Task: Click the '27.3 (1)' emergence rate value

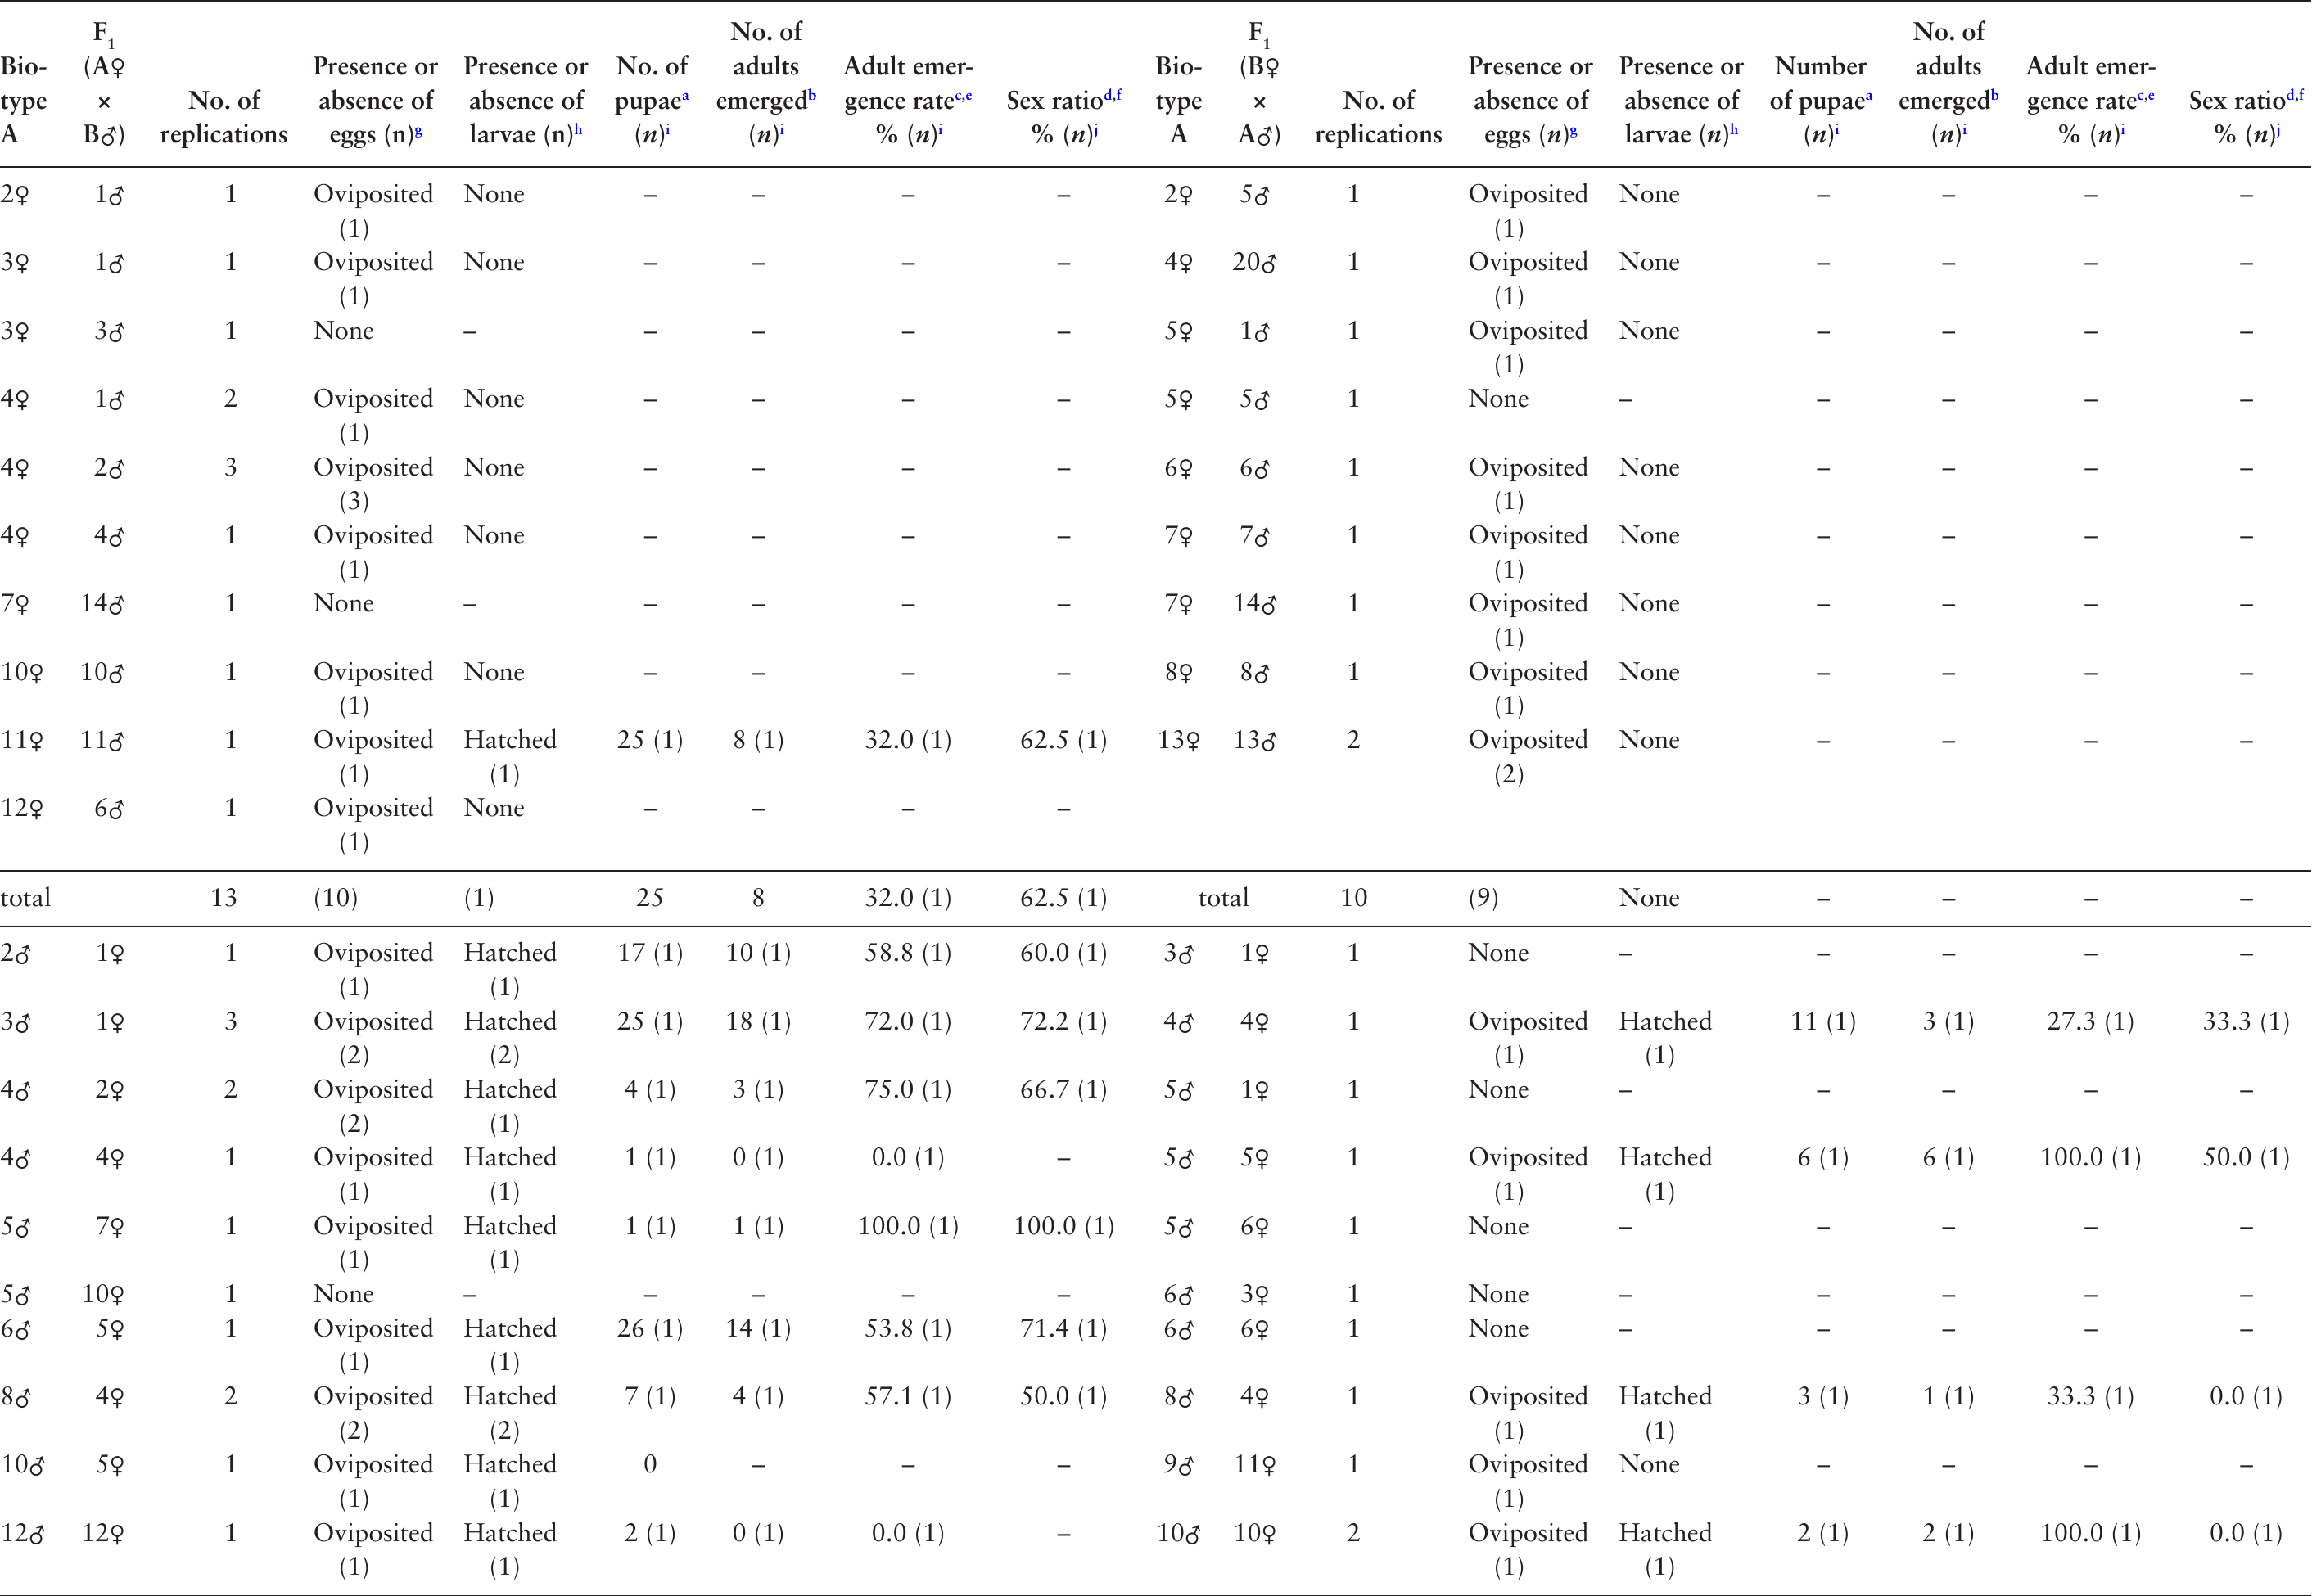Action: pyautogui.click(x=2090, y=1022)
